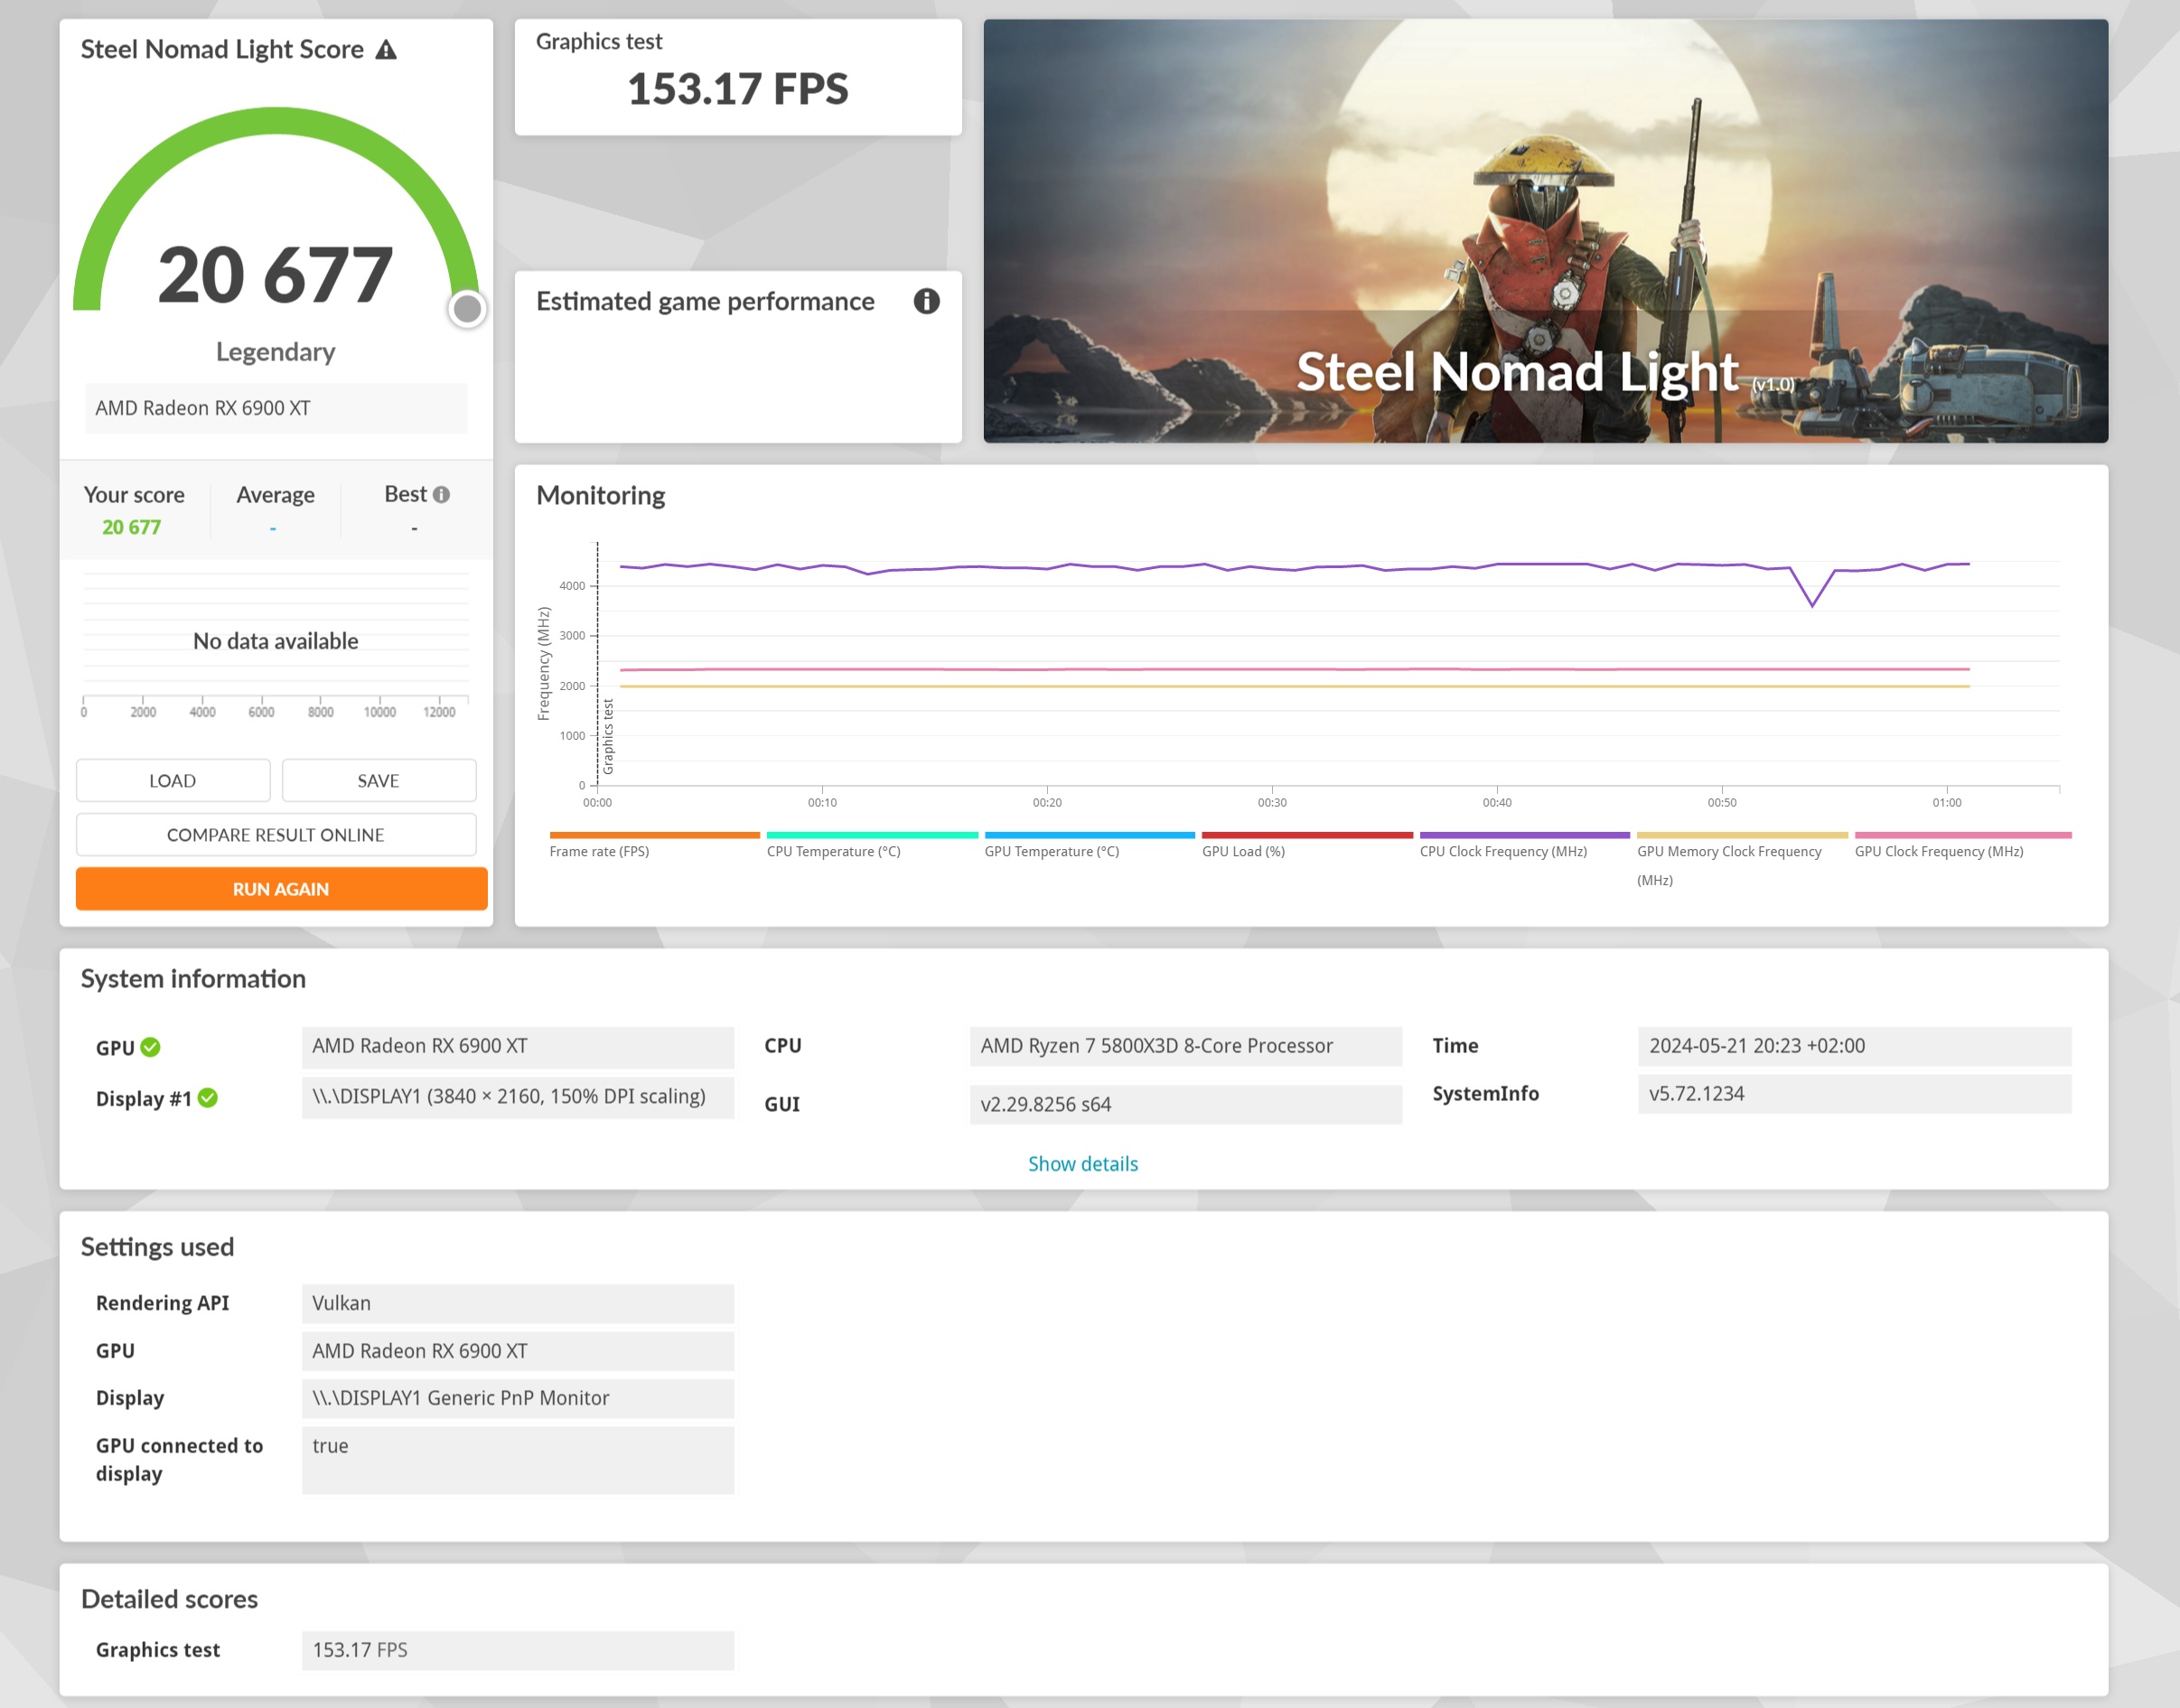Toggle GPU Memory Clock Frequency legend entry
Screen dimensions: 2180x1708
(1728, 851)
